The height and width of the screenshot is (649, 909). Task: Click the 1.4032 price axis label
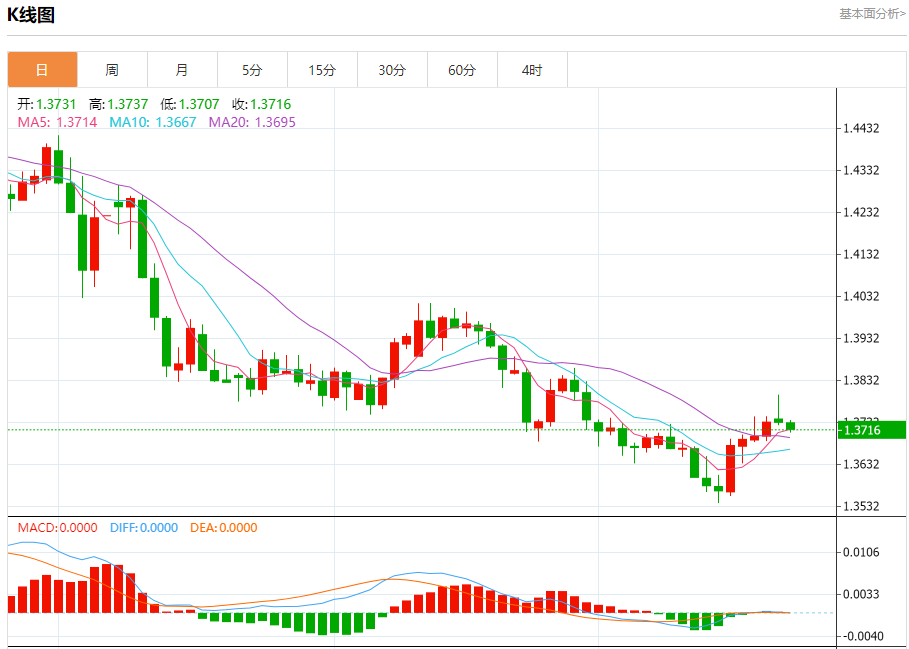pyautogui.click(x=862, y=296)
